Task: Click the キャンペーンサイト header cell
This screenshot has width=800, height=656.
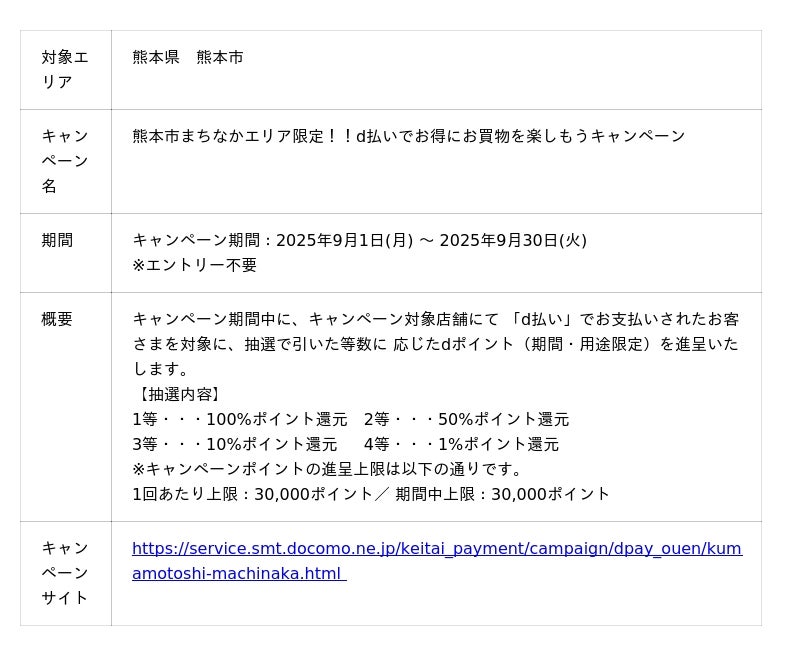Action: (65, 573)
